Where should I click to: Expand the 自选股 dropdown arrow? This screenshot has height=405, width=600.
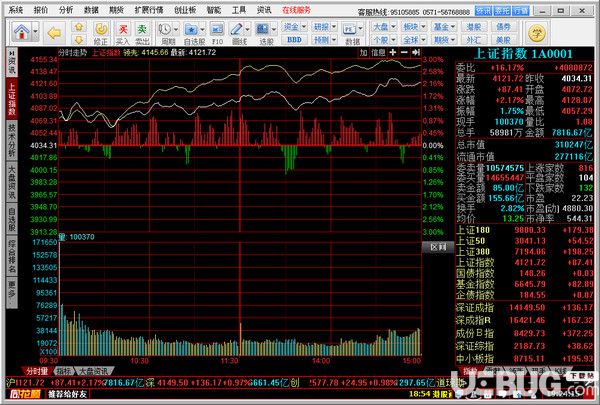[202, 29]
